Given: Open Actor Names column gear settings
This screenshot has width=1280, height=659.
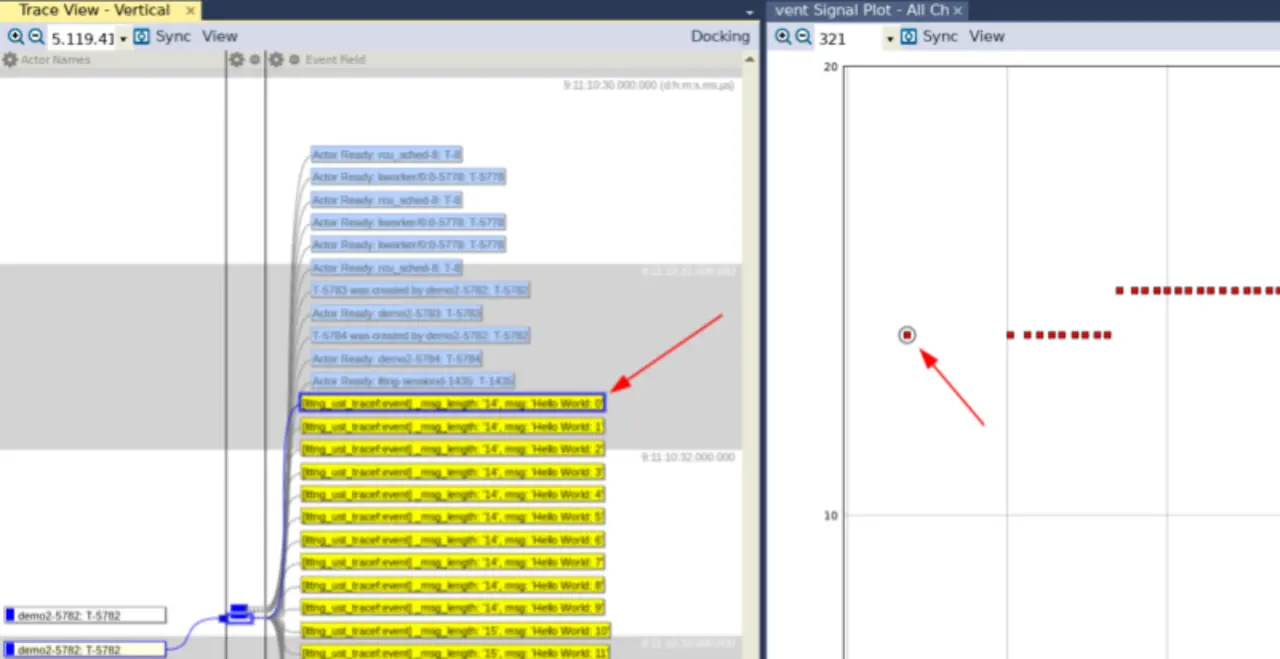Looking at the screenshot, I should tap(10, 60).
